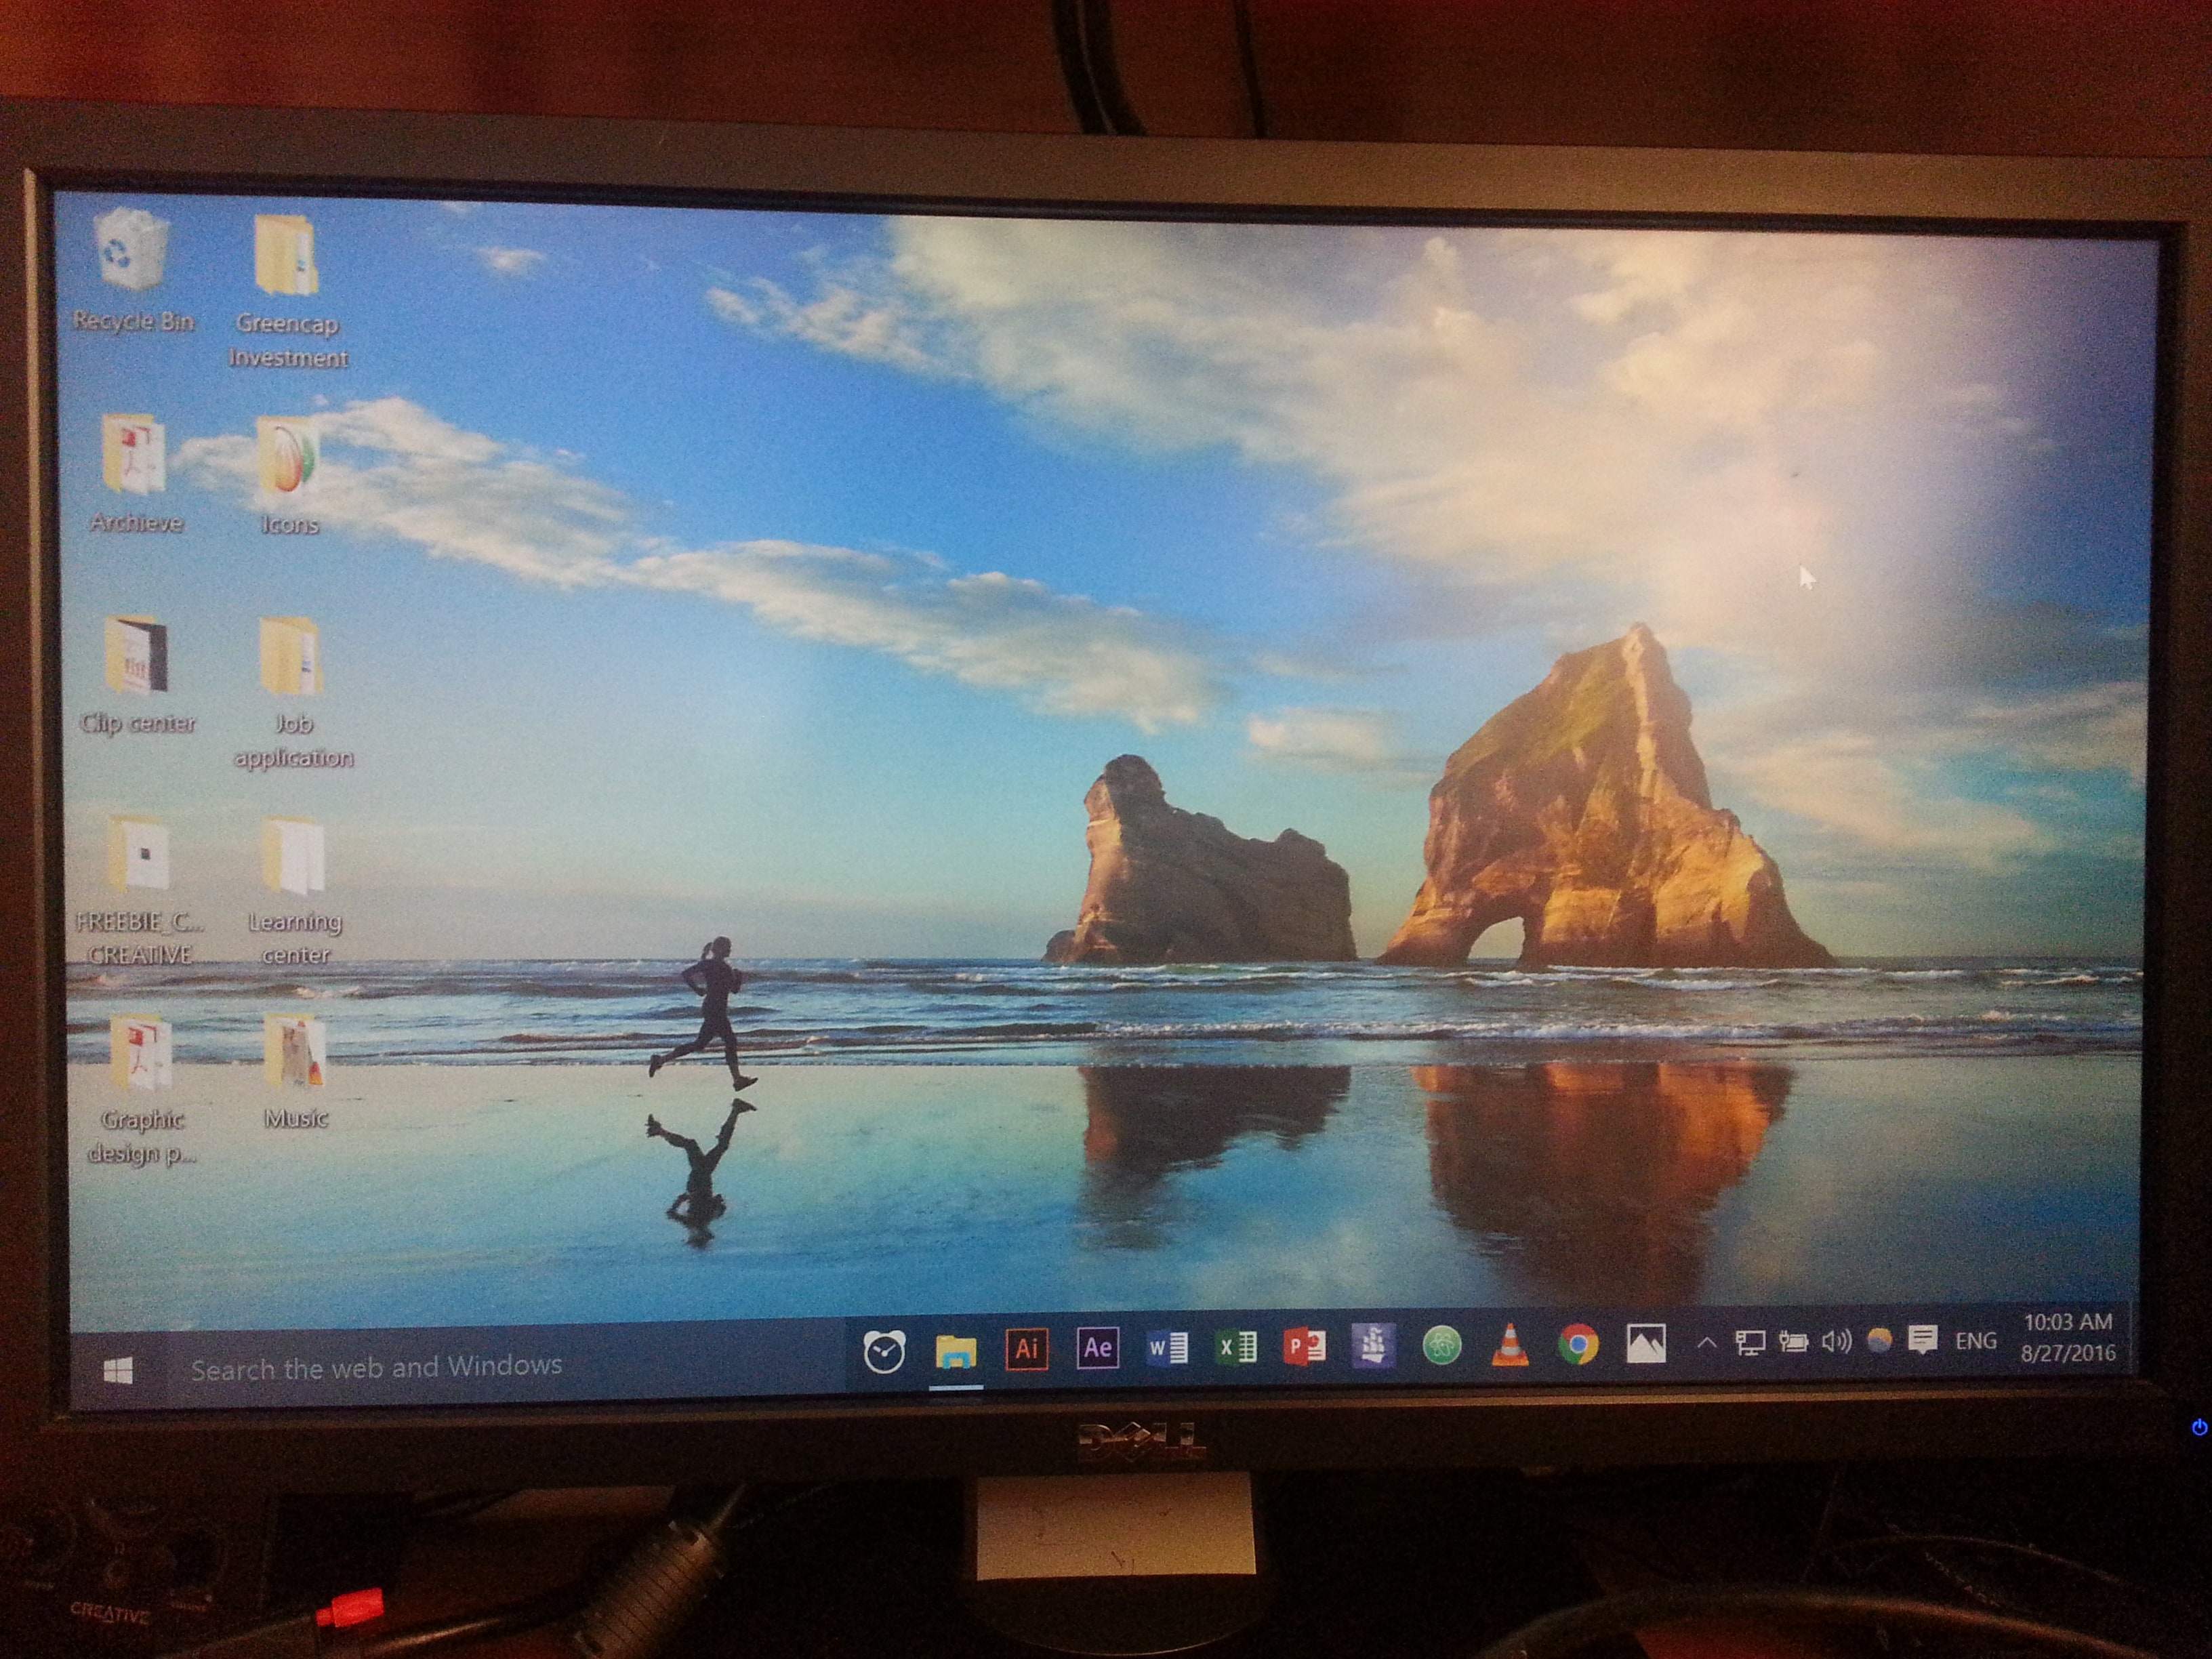Launch PowerPoint from the taskbar
The width and height of the screenshot is (2212, 1659).
tap(1305, 1347)
